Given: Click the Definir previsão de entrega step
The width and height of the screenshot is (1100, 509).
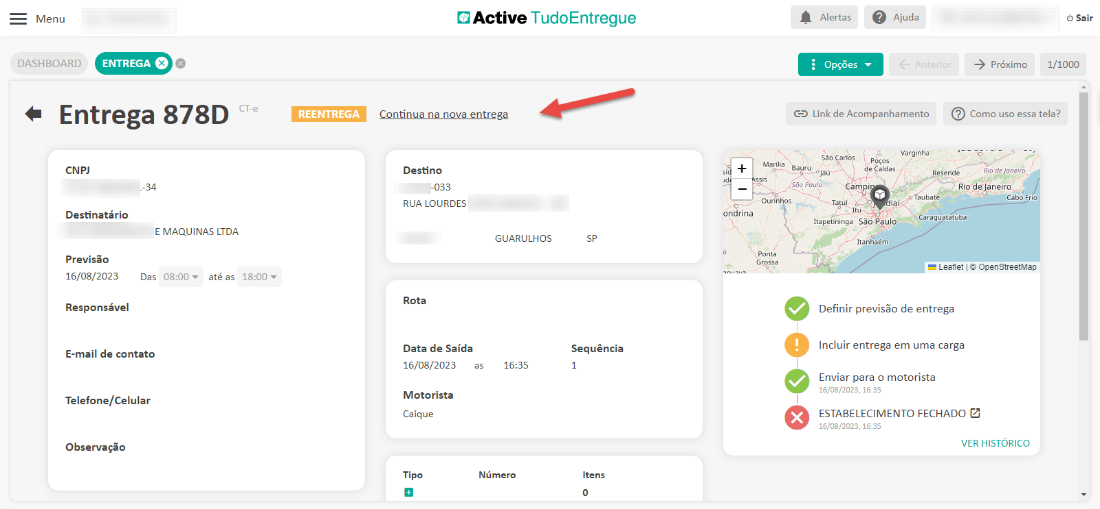Looking at the screenshot, I should [x=886, y=308].
